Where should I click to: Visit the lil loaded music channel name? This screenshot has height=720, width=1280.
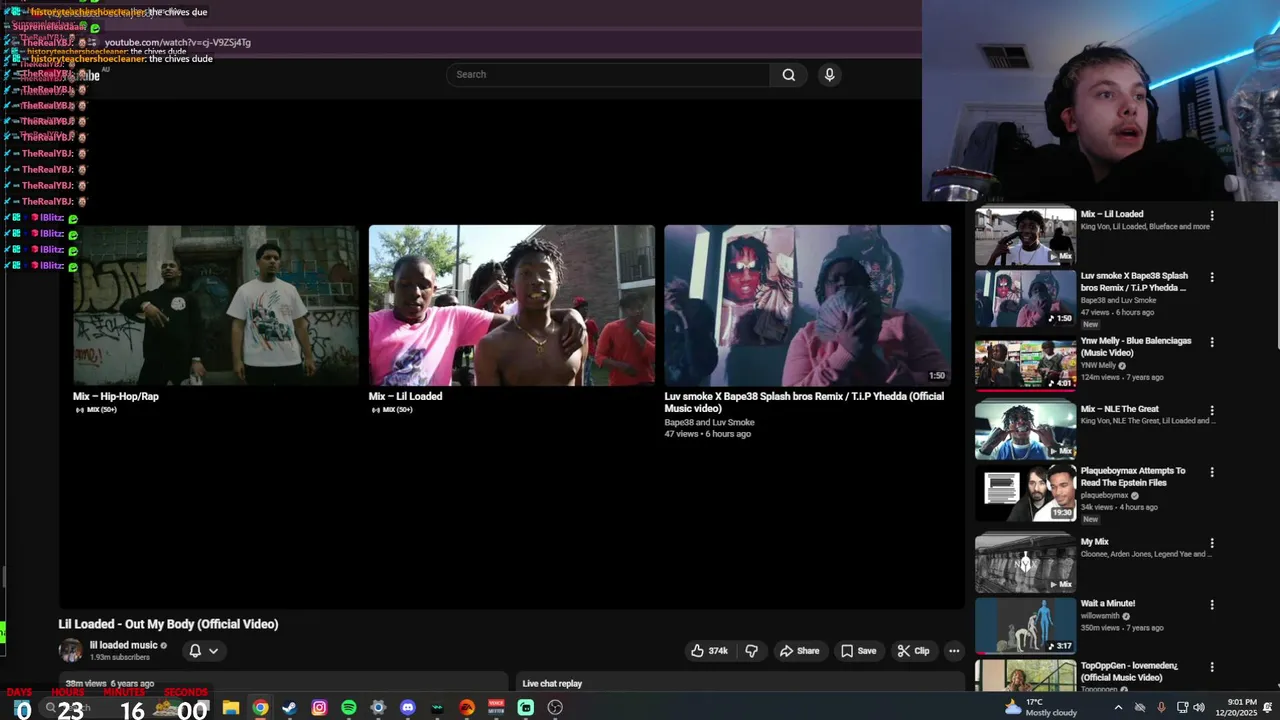click(124, 645)
